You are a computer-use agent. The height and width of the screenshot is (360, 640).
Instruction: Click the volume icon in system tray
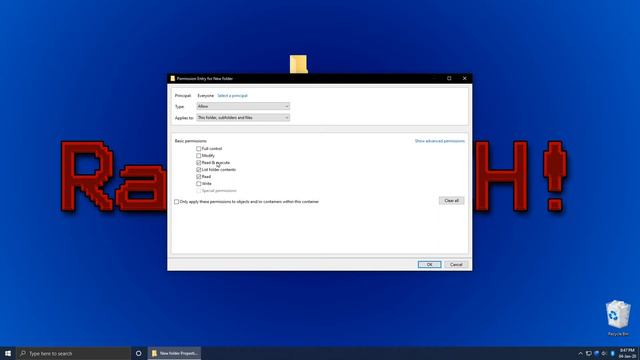coord(604,353)
